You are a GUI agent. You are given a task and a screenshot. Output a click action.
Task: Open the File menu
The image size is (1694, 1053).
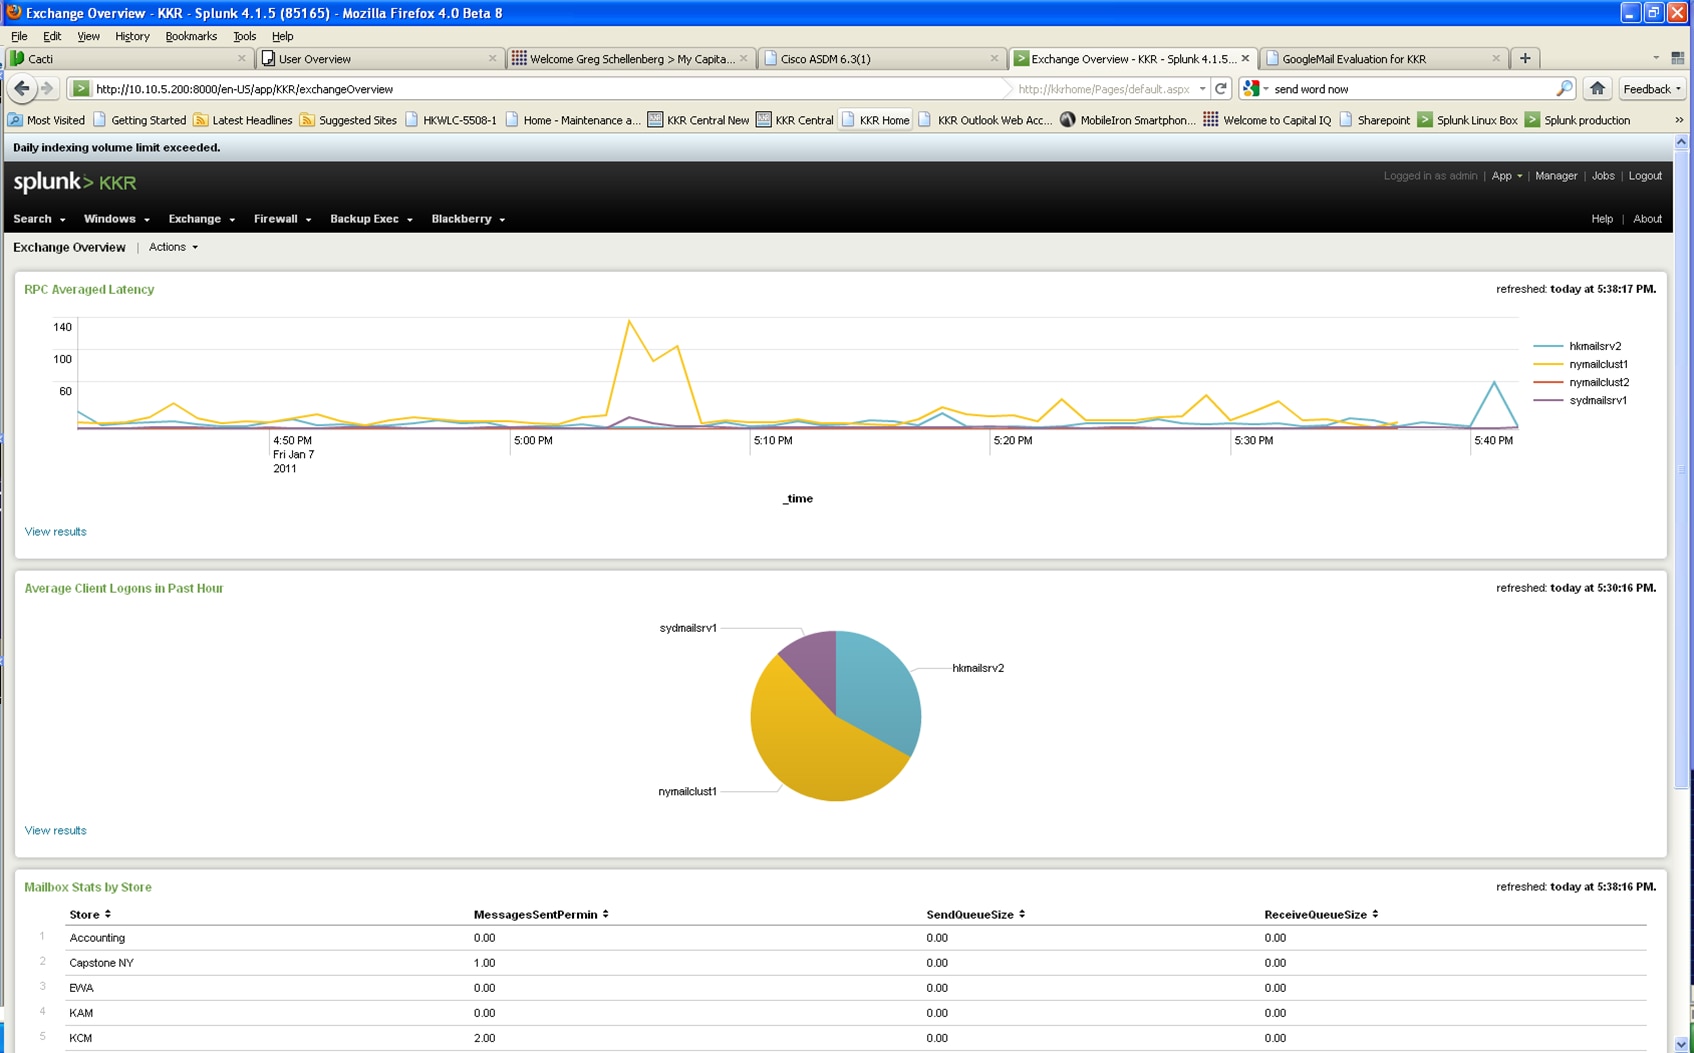(x=19, y=36)
